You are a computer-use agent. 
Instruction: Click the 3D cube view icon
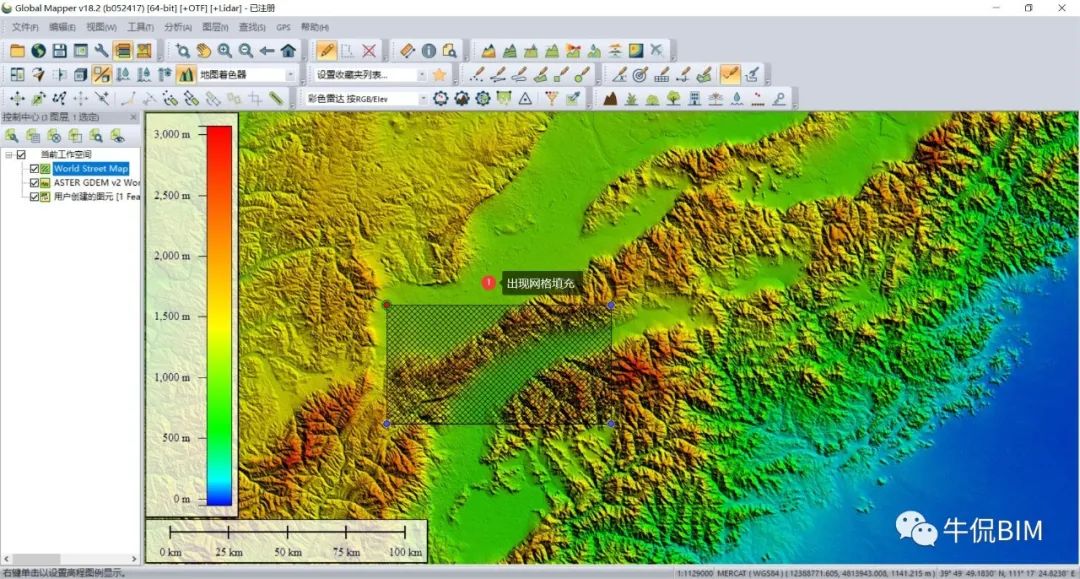[81, 74]
